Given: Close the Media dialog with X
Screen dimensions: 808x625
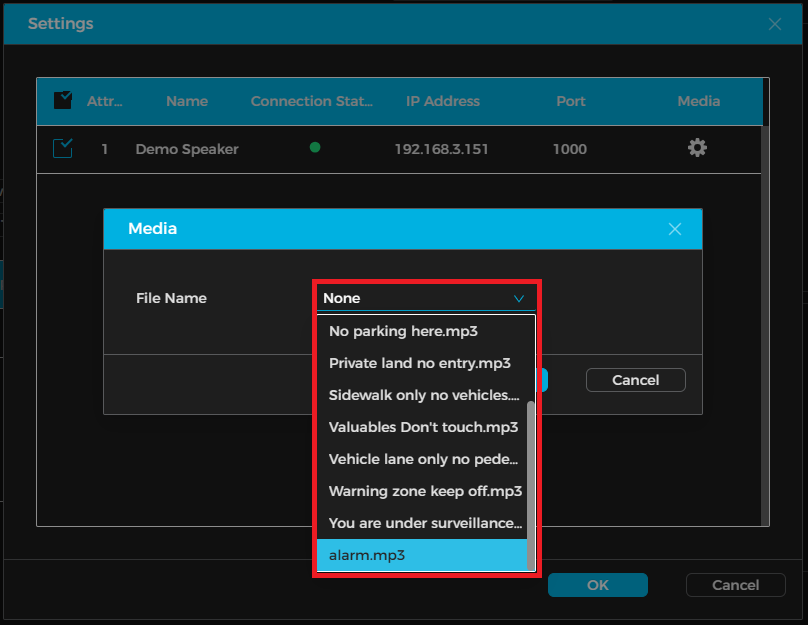Looking at the screenshot, I should [x=675, y=229].
